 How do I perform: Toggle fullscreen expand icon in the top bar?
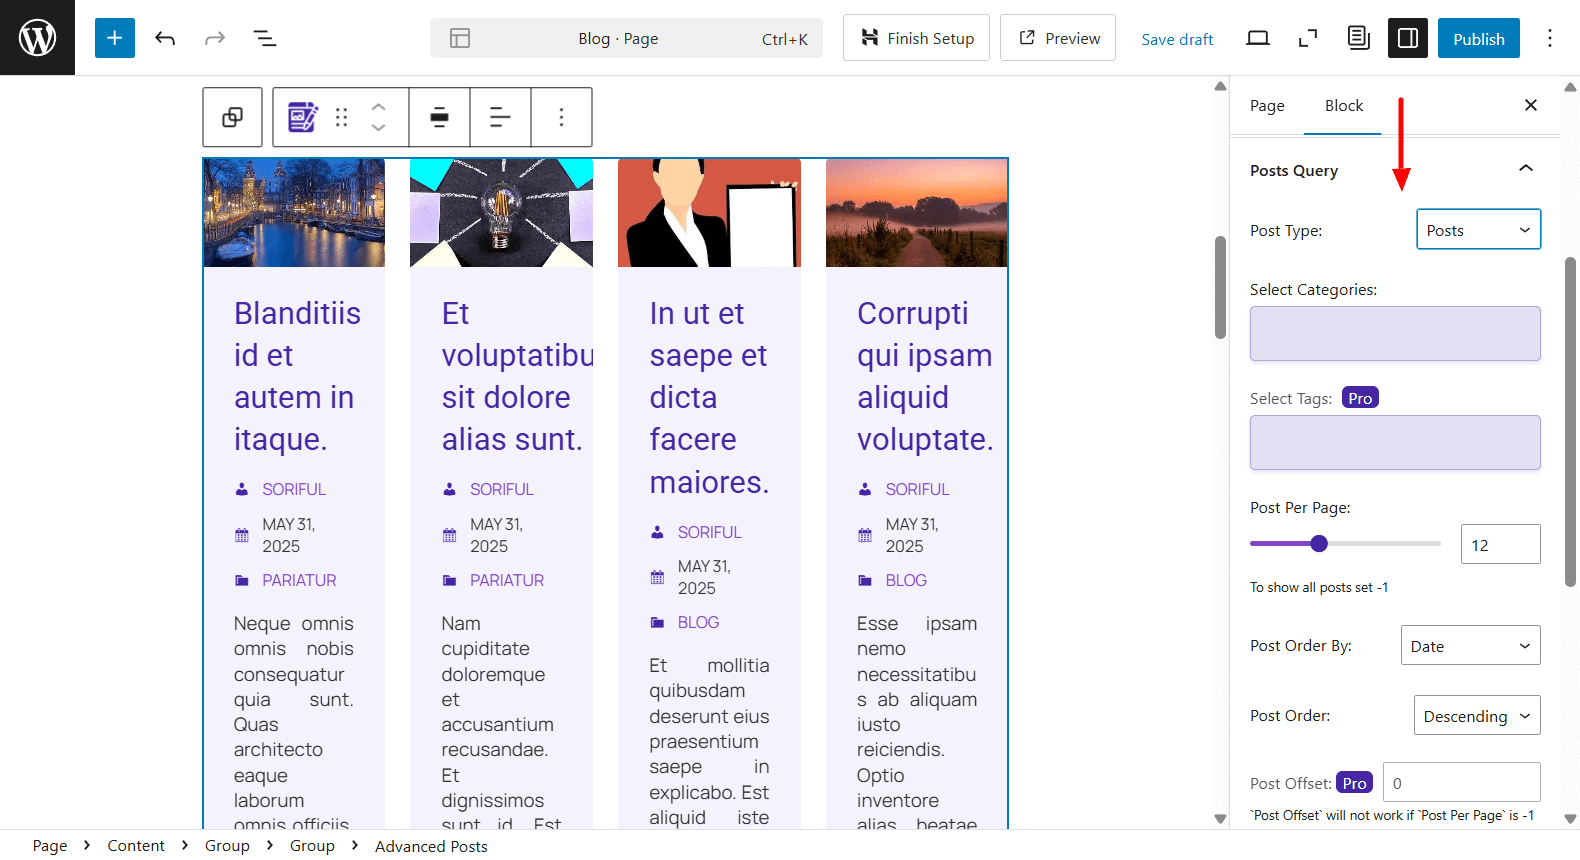click(1307, 38)
